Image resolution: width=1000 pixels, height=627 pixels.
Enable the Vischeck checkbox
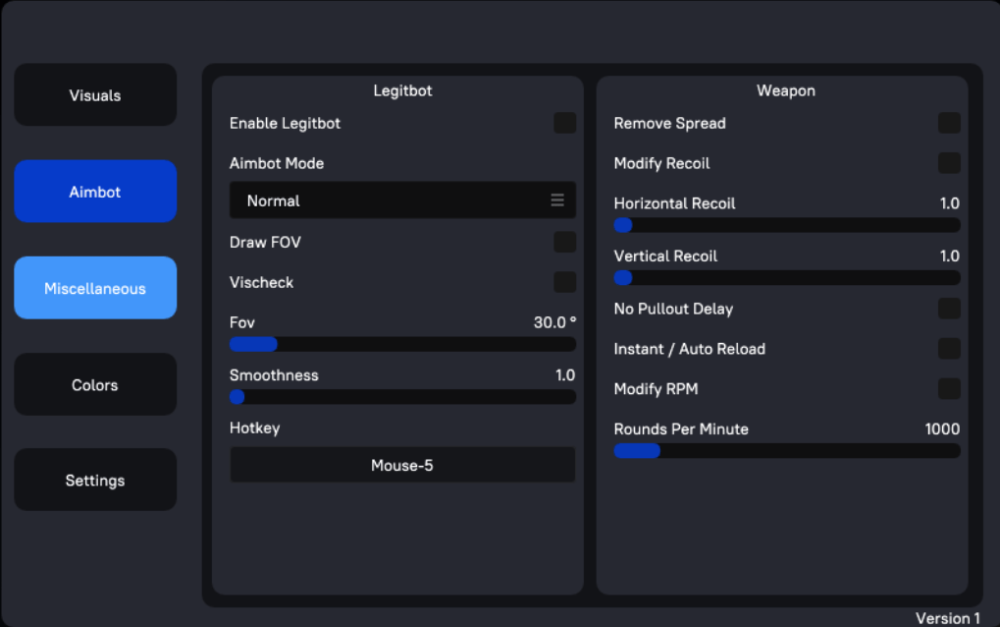click(565, 282)
